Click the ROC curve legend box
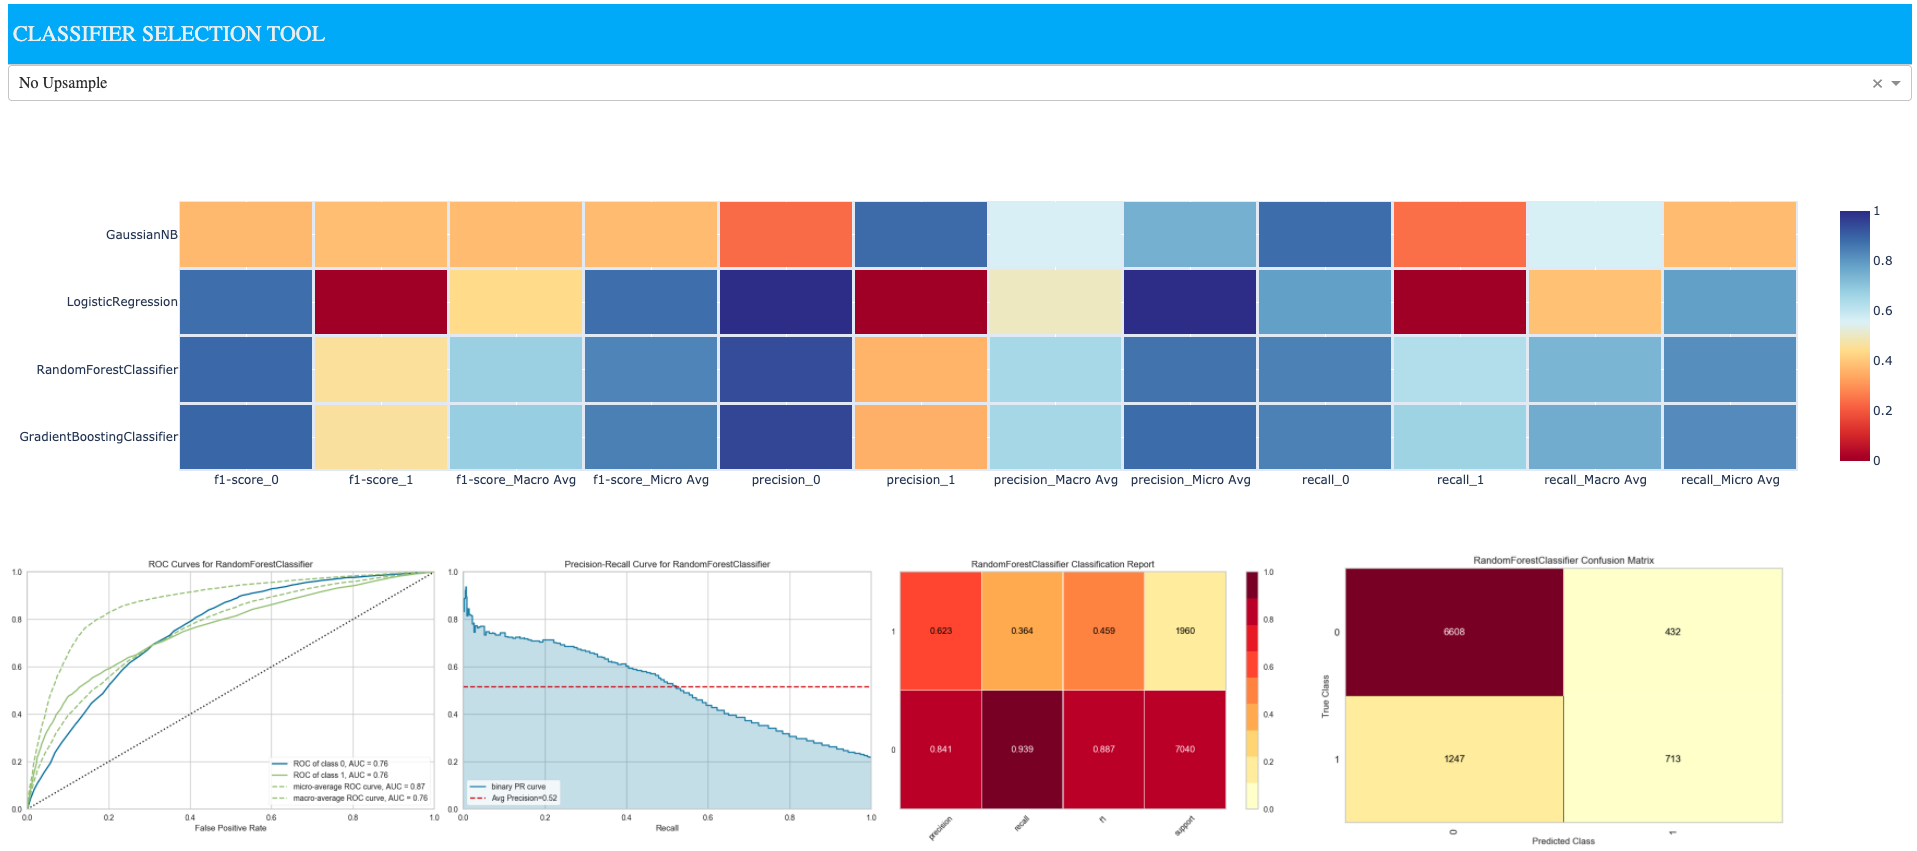The height and width of the screenshot is (851, 1917). [350, 781]
